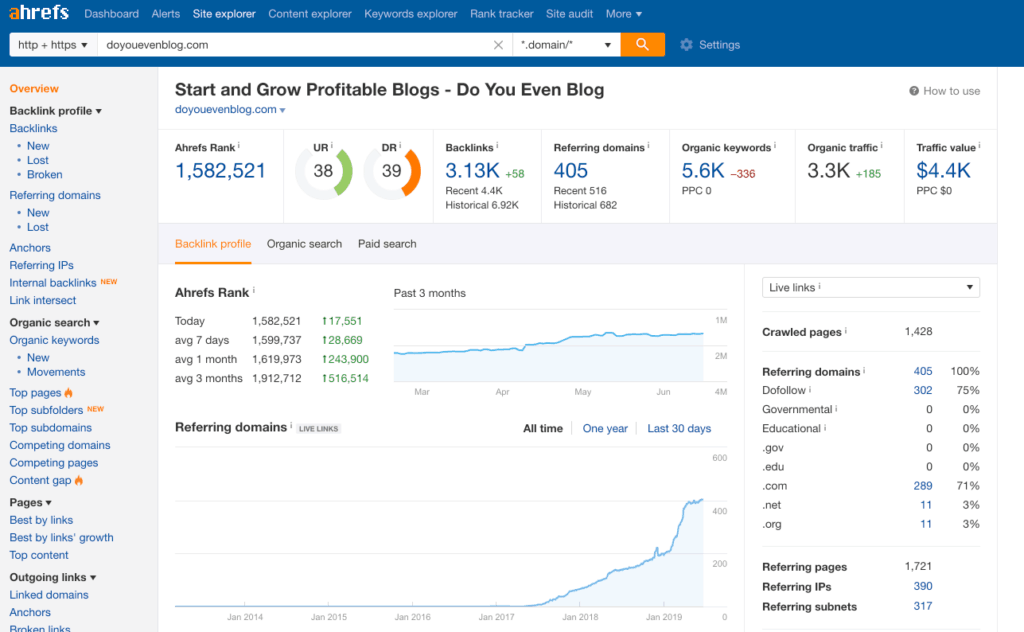Switch to the Organic search tab
1024x632 pixels.
click(304, 244)
